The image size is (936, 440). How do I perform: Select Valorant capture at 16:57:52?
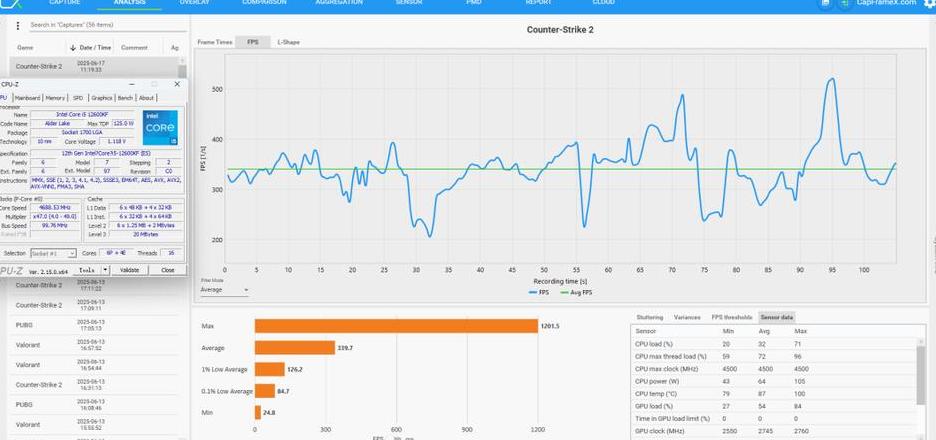(x=94, y=344)
